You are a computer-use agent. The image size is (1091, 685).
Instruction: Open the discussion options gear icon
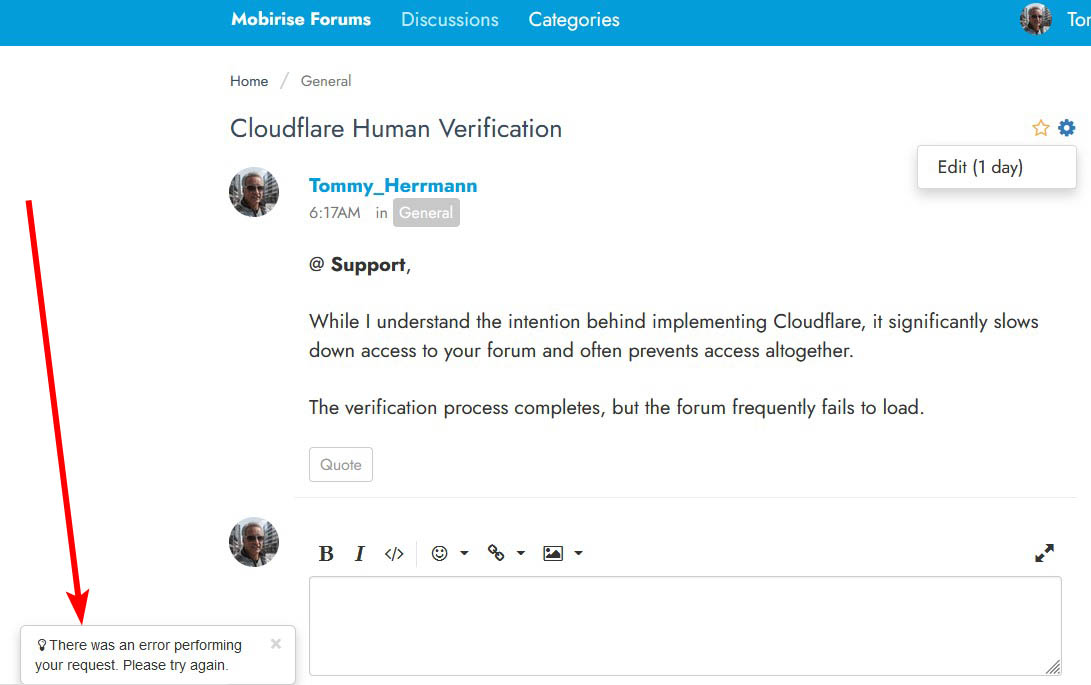point(1067,128)
